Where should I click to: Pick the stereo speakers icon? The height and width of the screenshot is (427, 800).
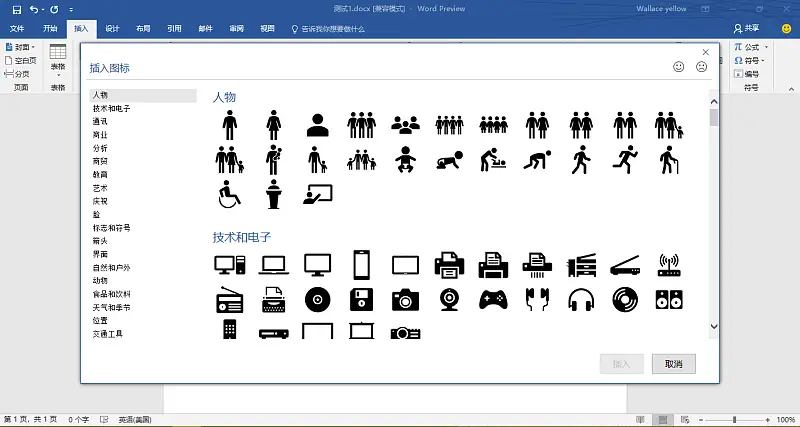click(x=669, y=300)
